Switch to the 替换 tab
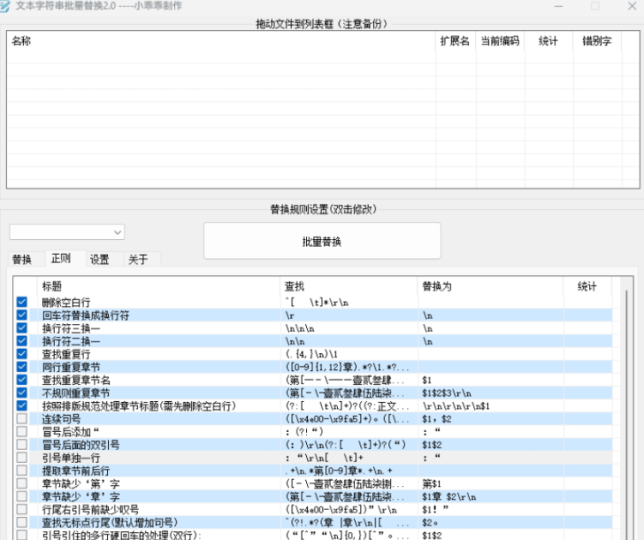Image resolution: width=644 pixels, height=540 pixels. [22, 260]
